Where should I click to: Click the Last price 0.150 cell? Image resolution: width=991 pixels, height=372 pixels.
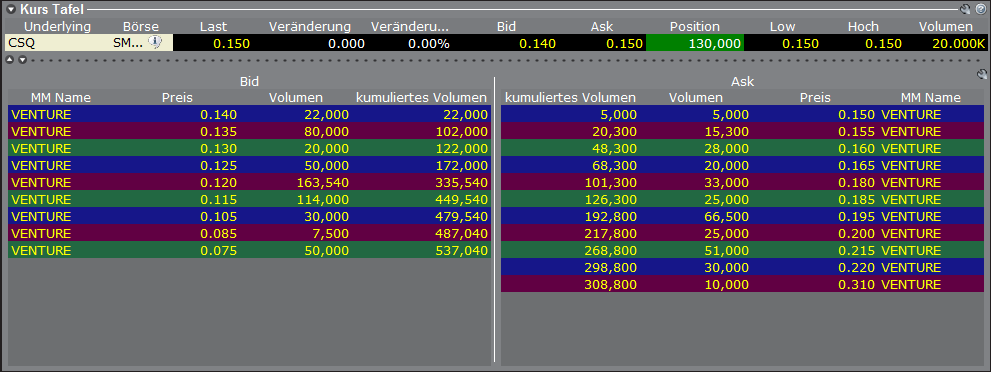pyautogui.click(x=231, y=44)
